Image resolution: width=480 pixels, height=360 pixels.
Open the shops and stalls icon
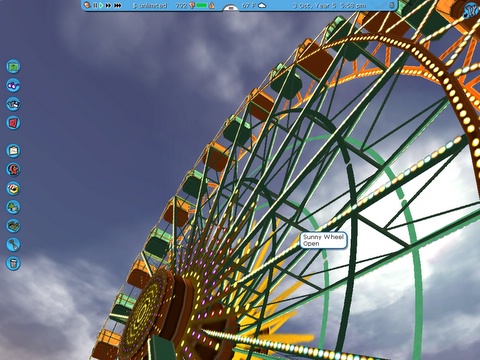(13, 188)
